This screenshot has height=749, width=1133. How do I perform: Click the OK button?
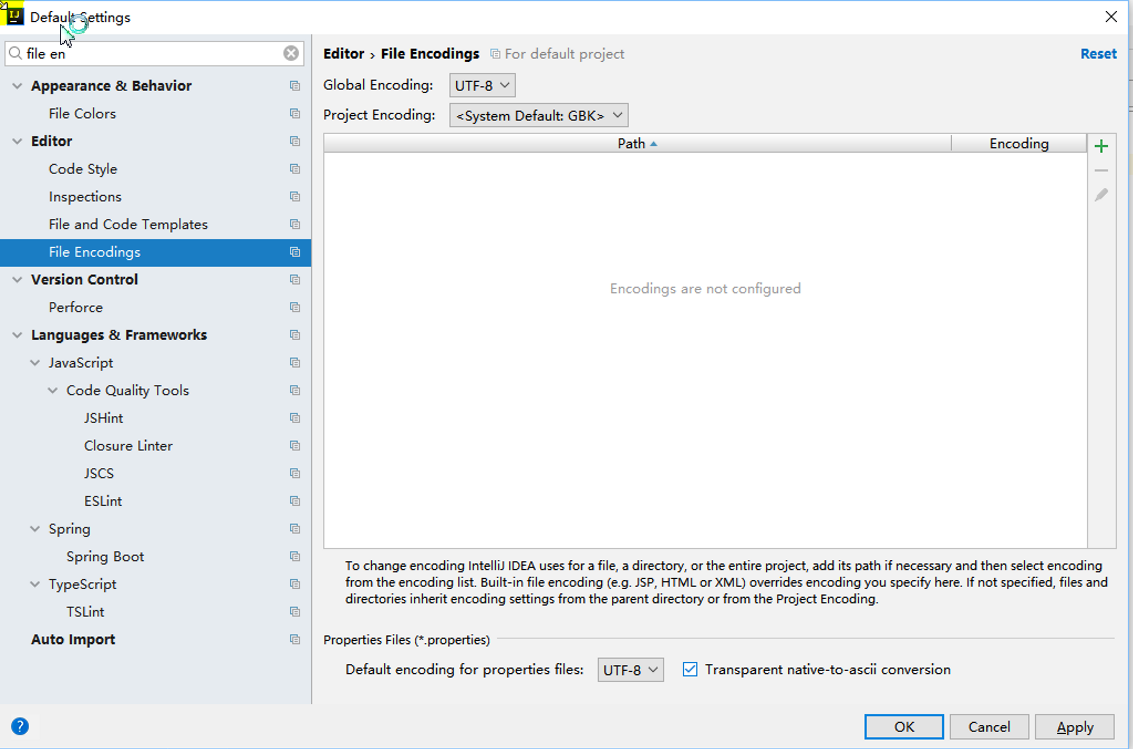click(904, 727)
